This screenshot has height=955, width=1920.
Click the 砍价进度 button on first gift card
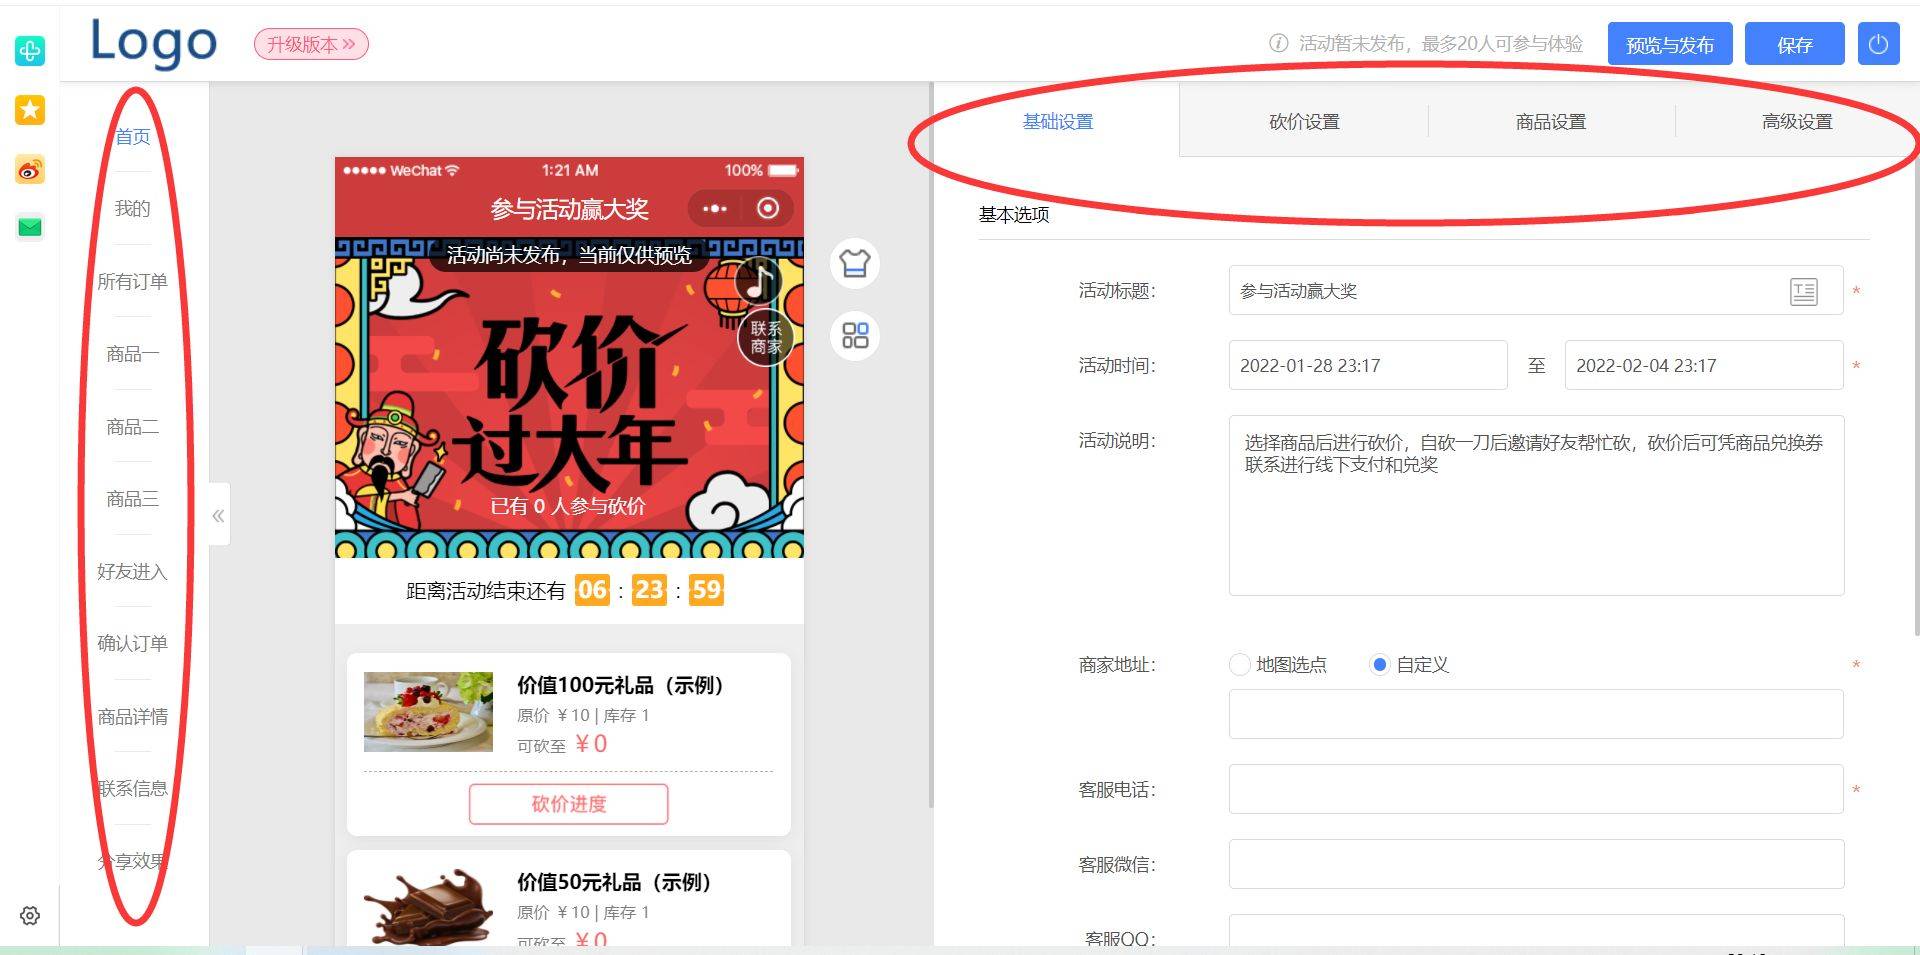pyautogui.click(x=568, y=804)
